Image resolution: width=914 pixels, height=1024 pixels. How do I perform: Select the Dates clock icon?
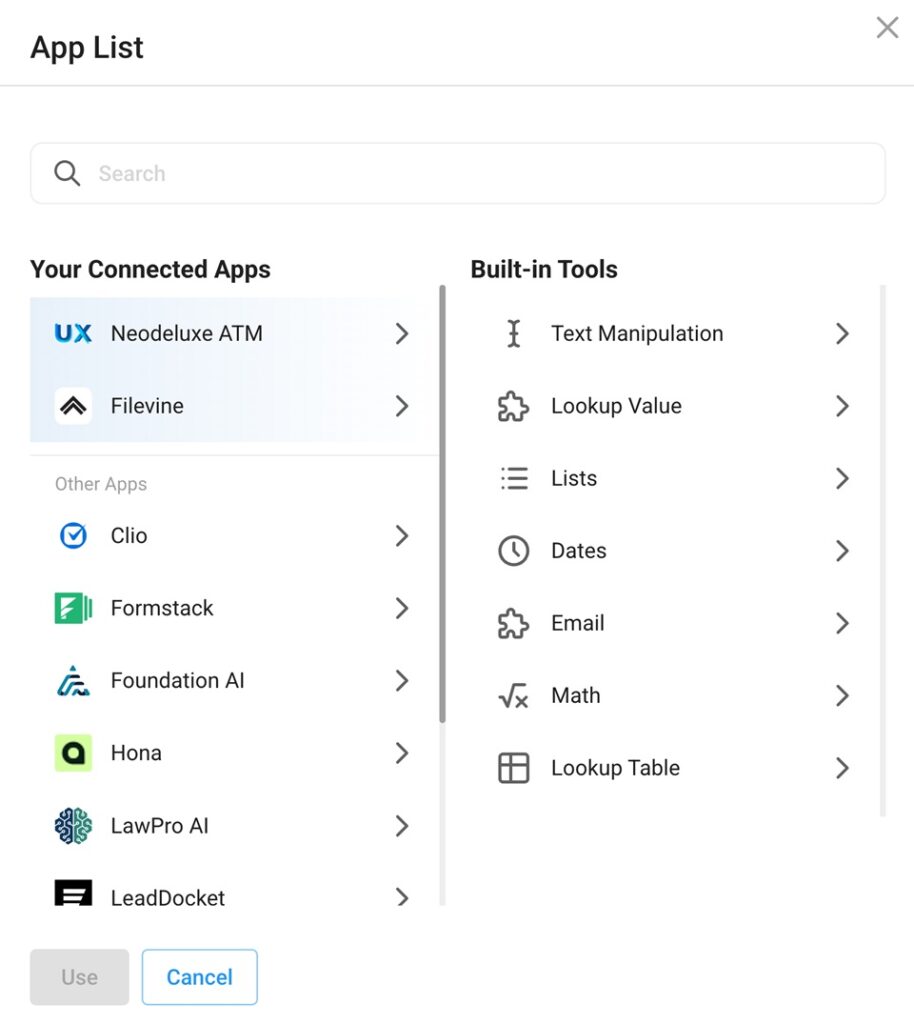click(x=514, y=551)
